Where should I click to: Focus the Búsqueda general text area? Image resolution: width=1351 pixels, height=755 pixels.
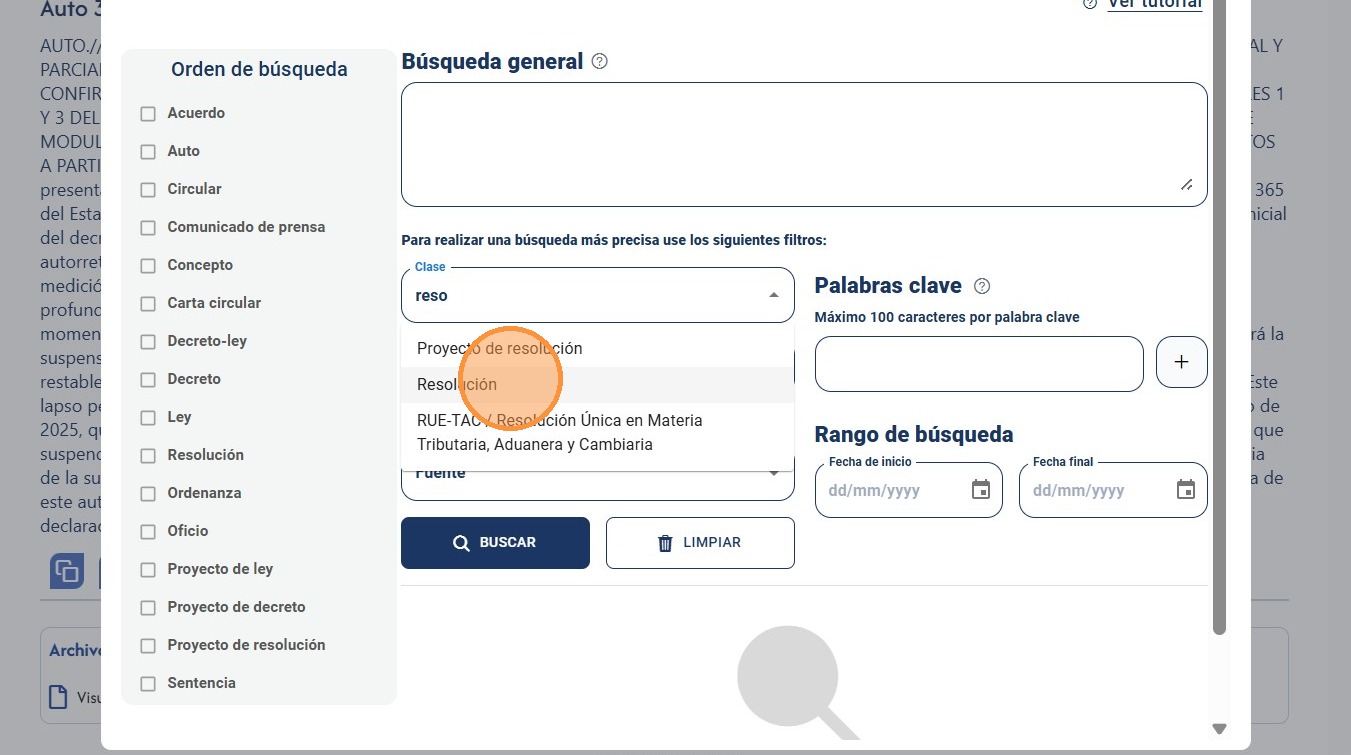click(x=804, y=145)
